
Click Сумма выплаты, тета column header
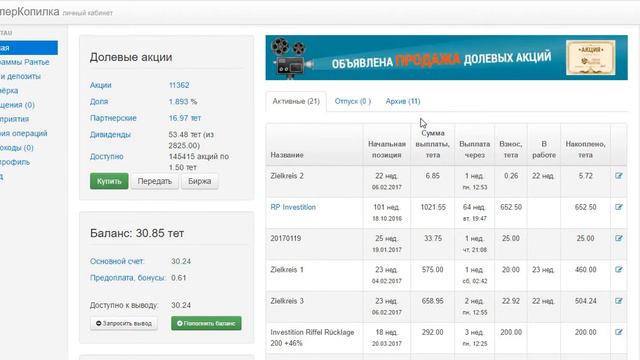pyautogui.click(x=433, y=144)
